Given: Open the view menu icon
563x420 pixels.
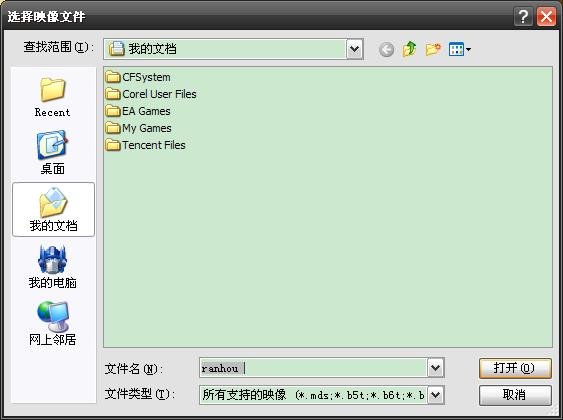Looking at the screenshot, I should point(460,49).
